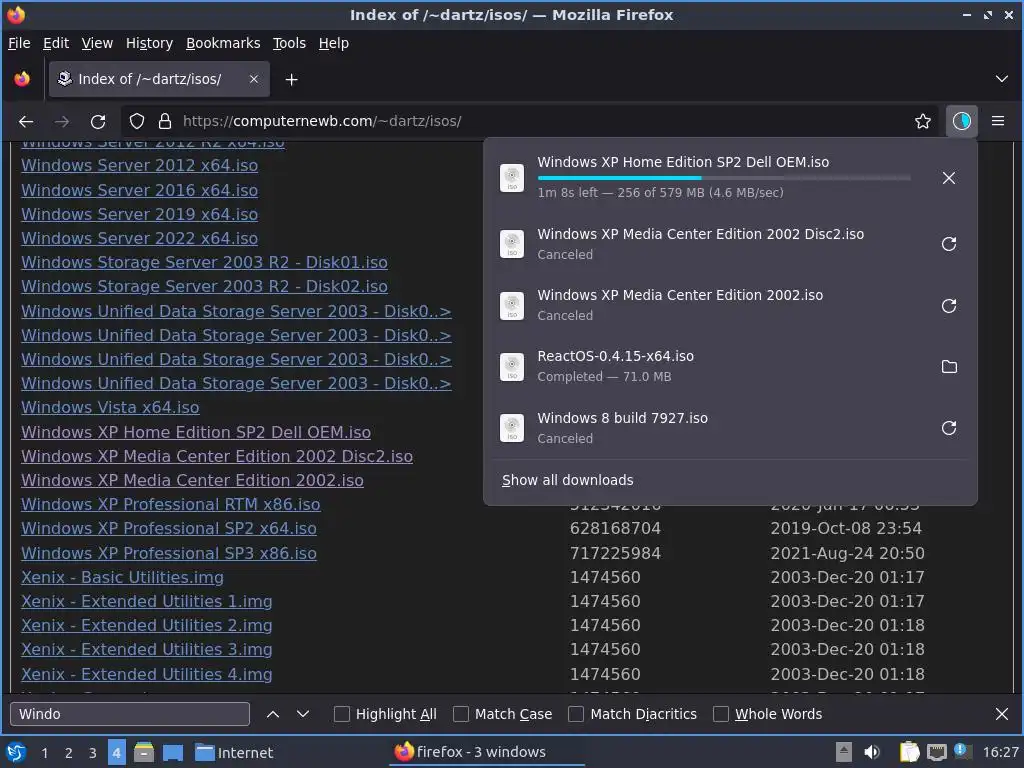The width and height of the screenshot is (1024, 768).
Task: Open the Bookmarks menu
Action: click(x=223, y=43)
